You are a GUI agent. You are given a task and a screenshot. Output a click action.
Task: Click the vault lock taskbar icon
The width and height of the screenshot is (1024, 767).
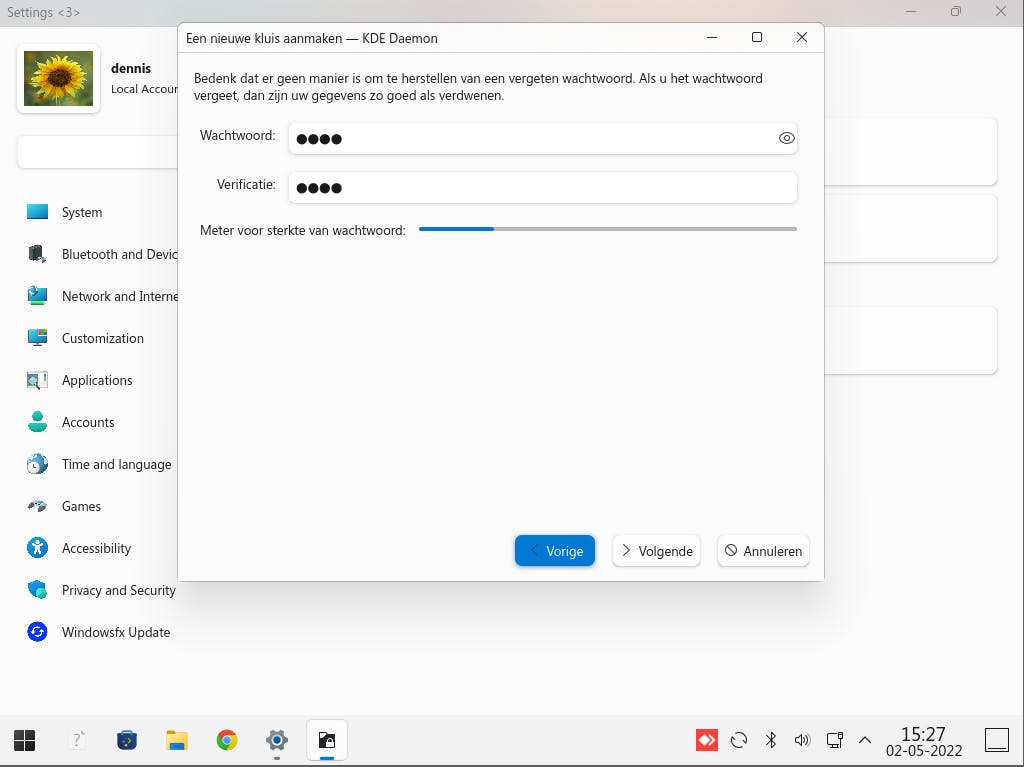tap(327, 740)
